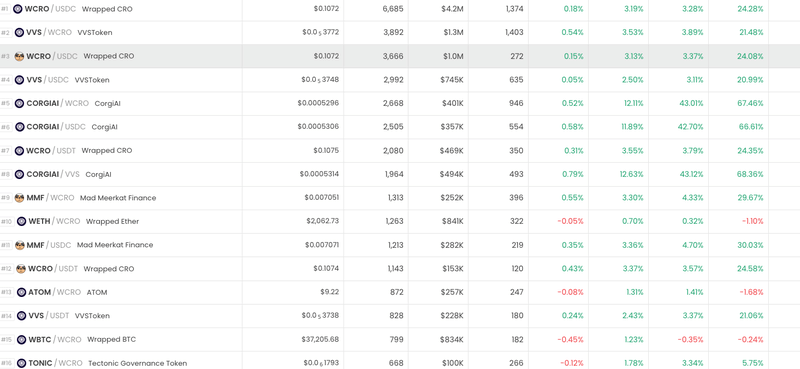Click the meerkat icon beside MMF/WCRO

[x=19, y=198]
